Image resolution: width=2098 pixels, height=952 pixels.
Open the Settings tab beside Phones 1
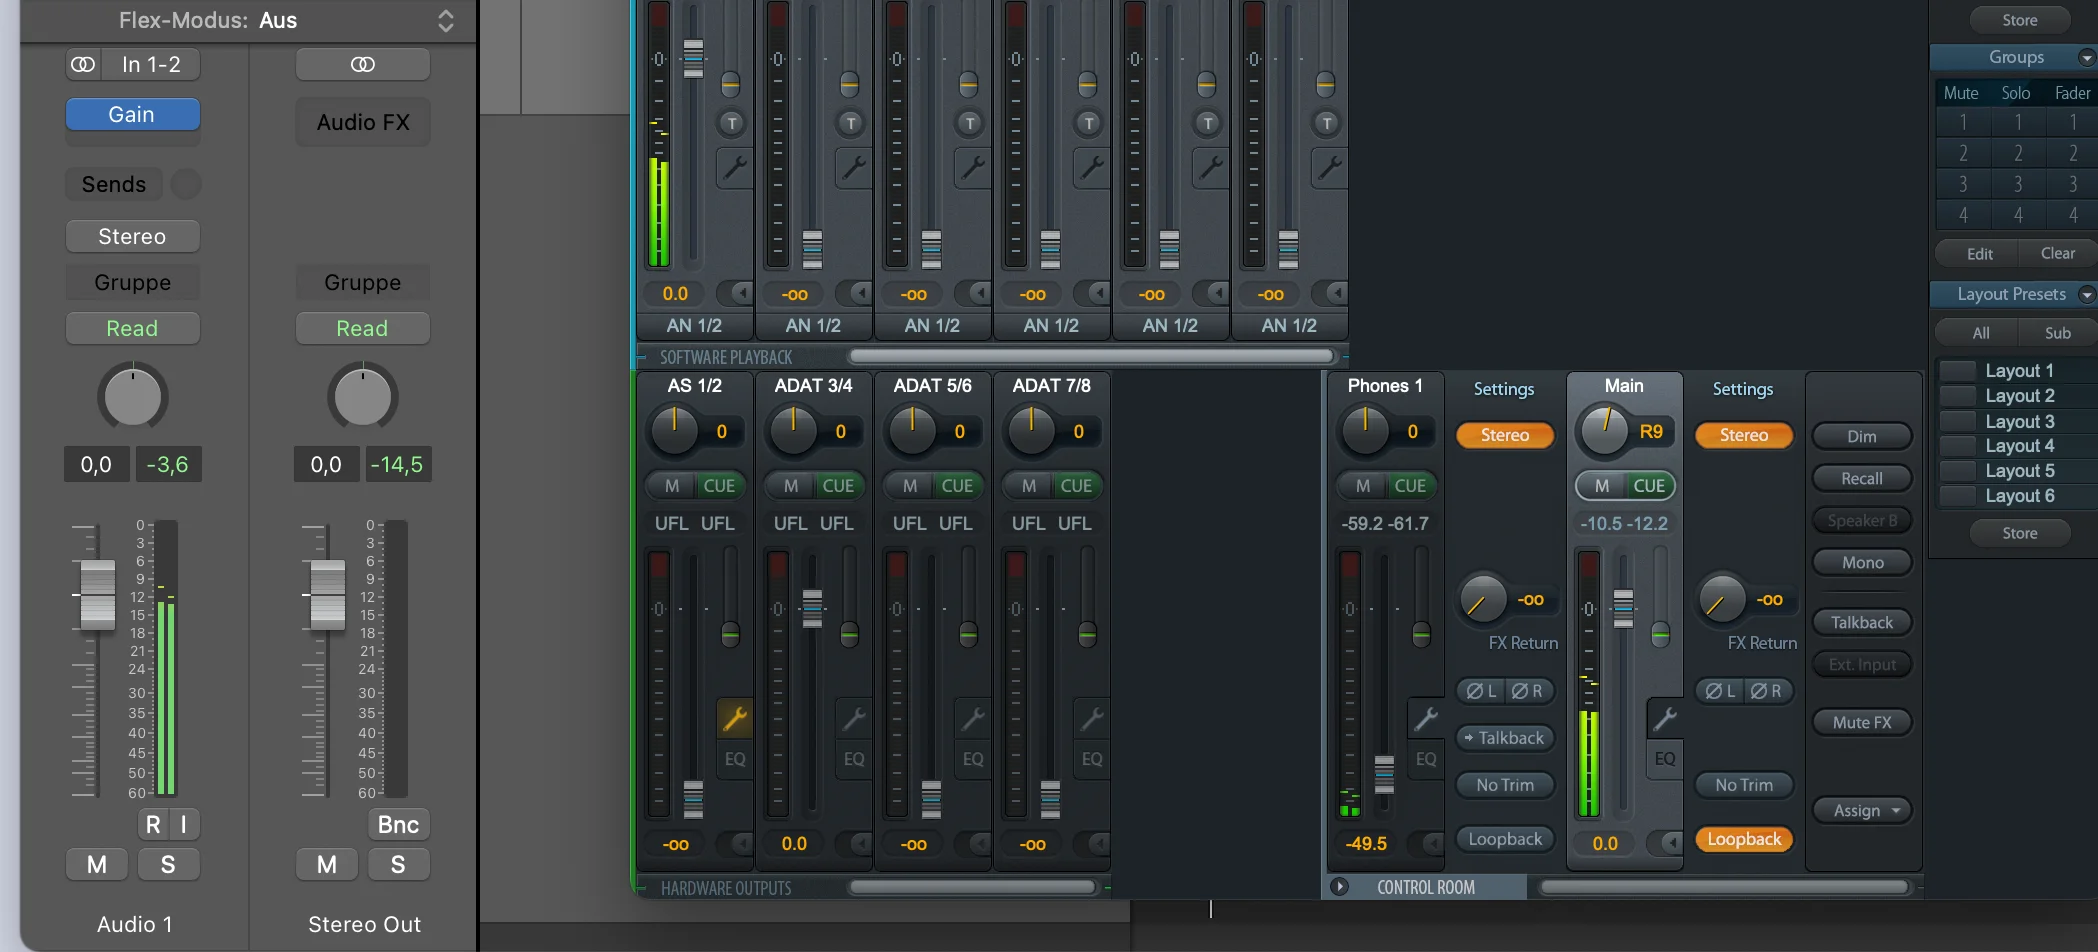pos(1504,389)
